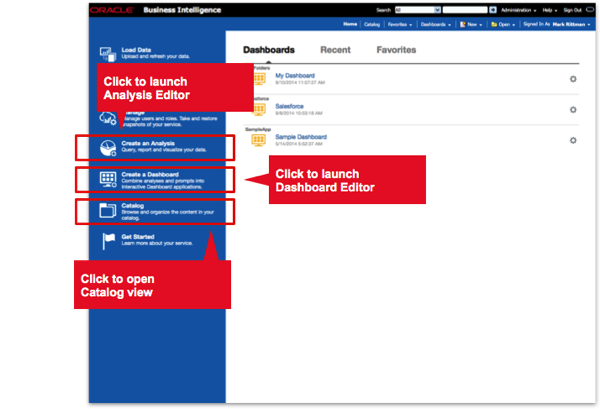This screenshot has width=600, height=409.
Task: Expand the Open dropdown menu
Action: point(503,24)
